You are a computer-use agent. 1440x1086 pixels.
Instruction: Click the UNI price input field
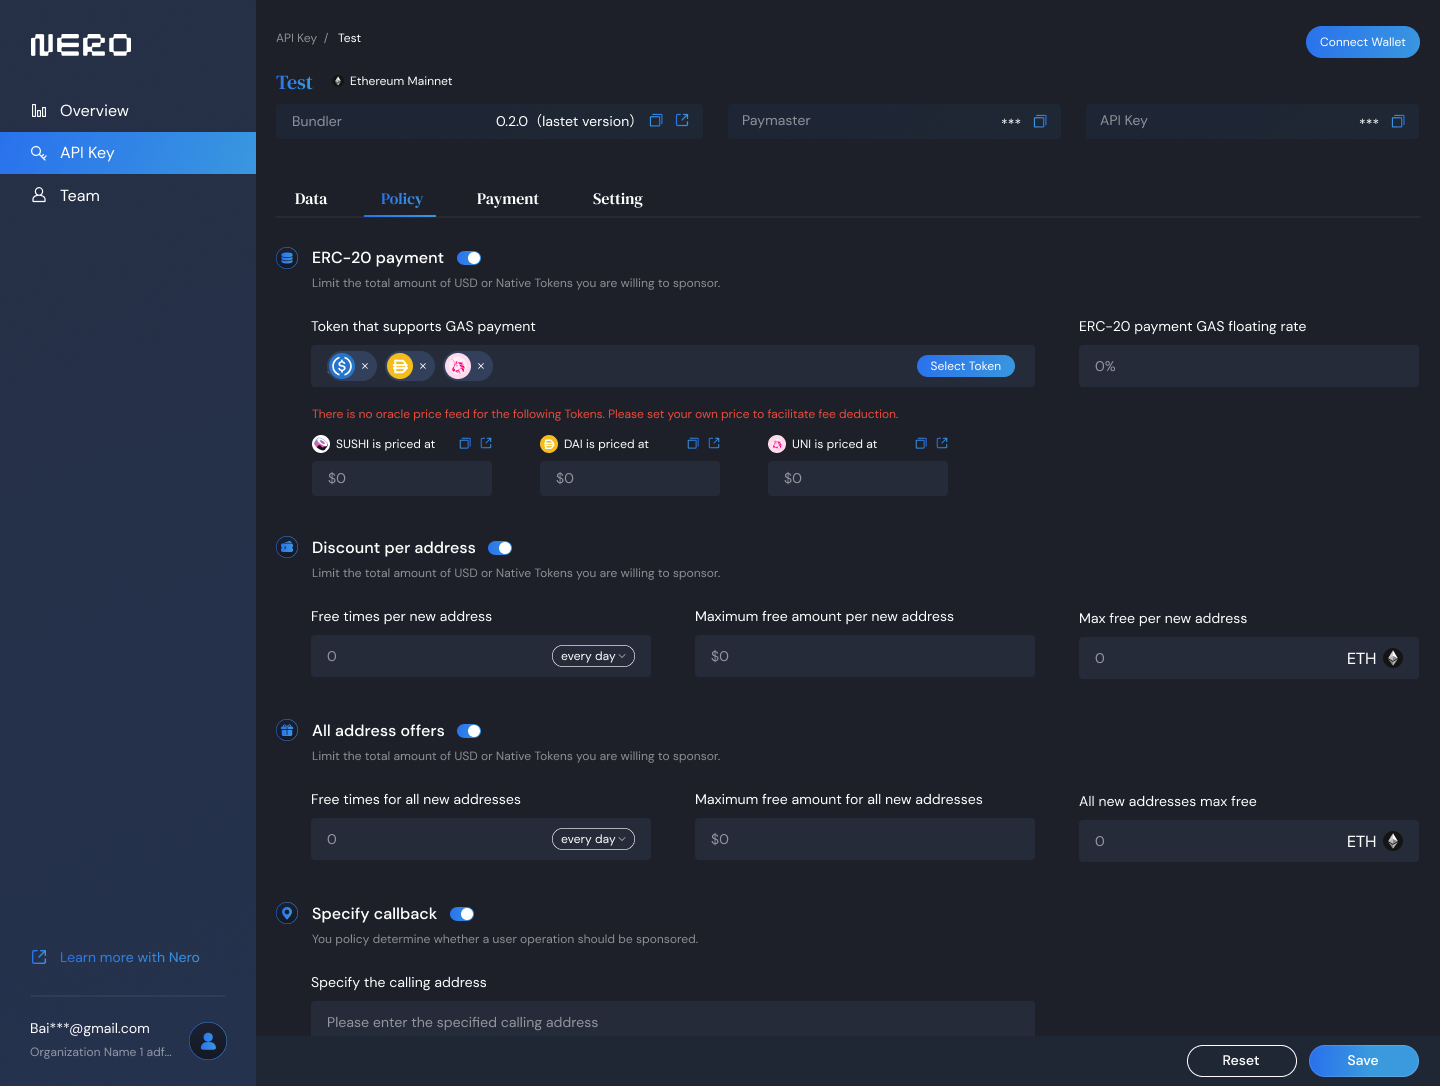point(858,478)
